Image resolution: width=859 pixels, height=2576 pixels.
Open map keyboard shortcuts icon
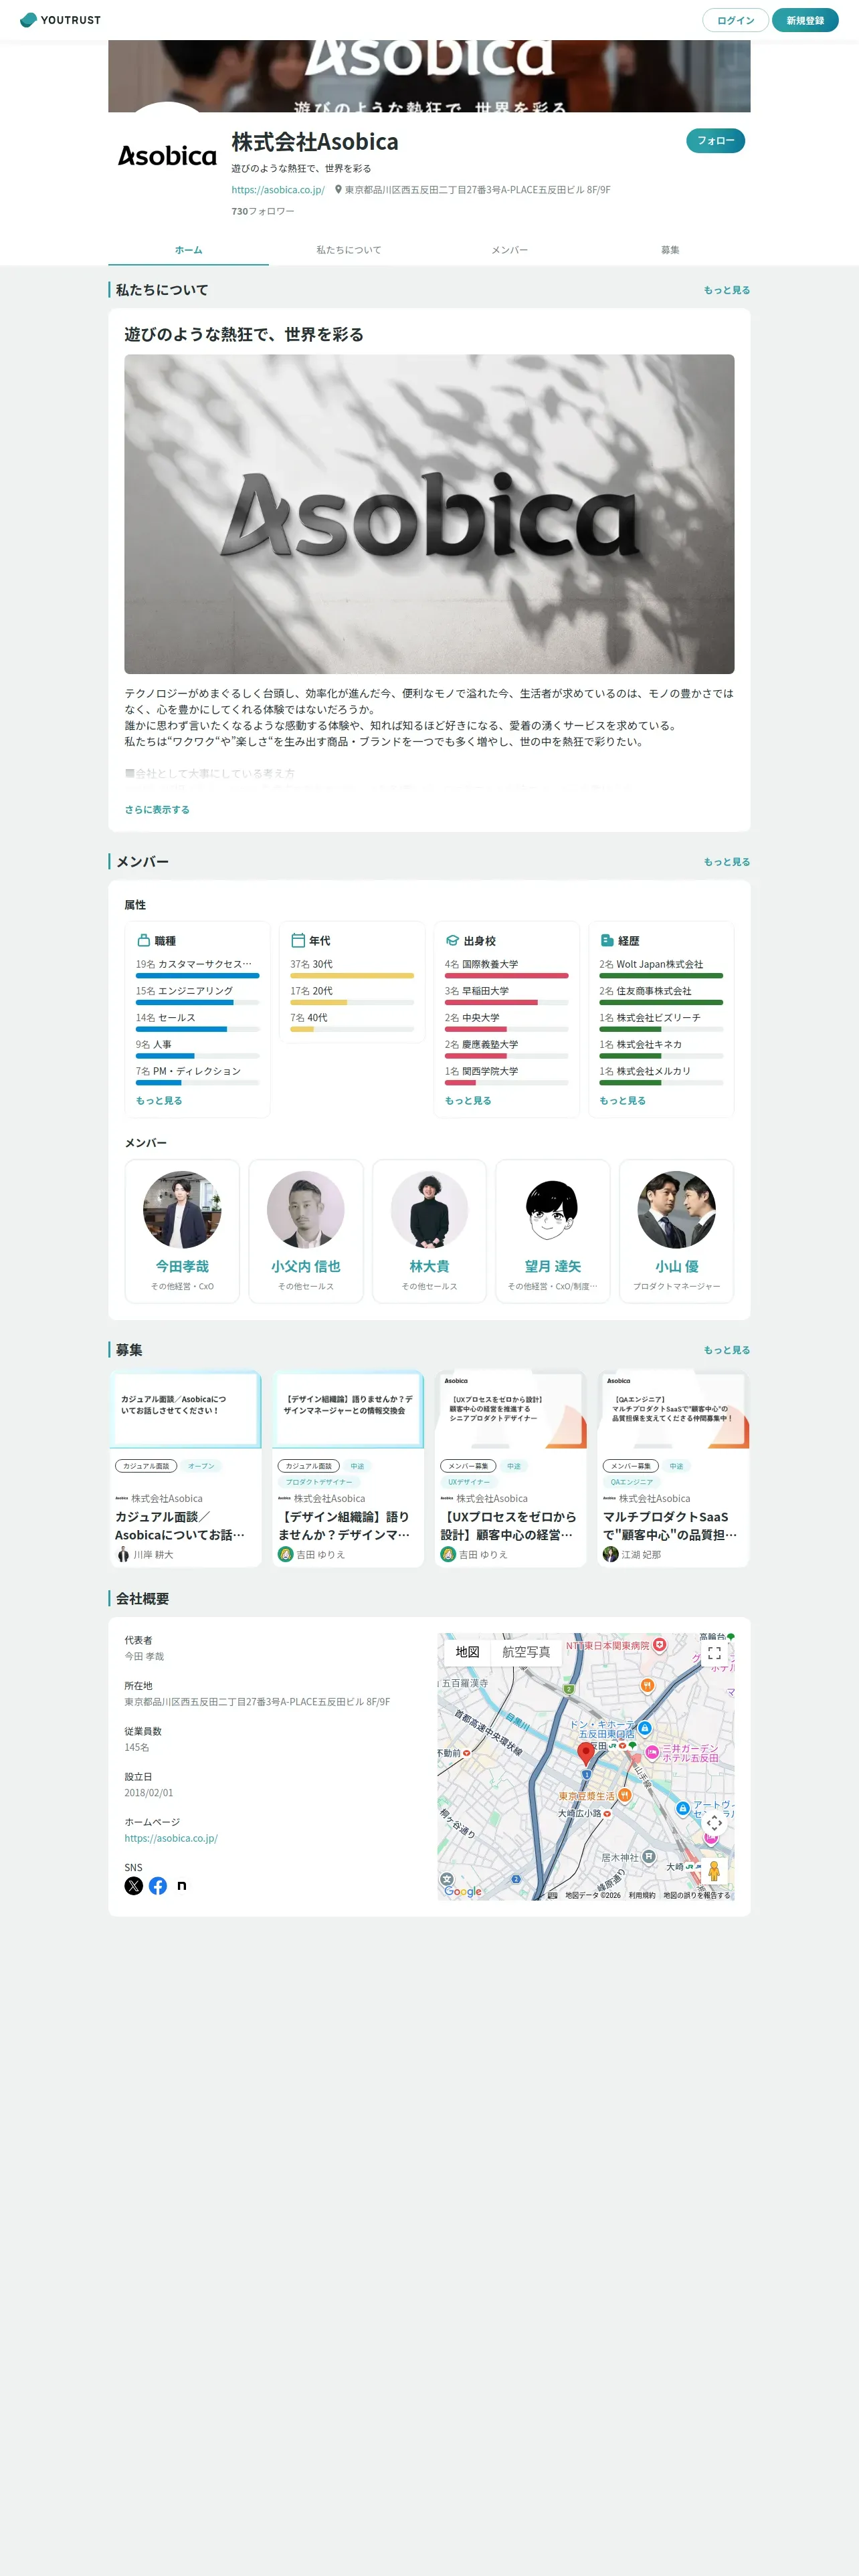[x=553, y=1895]
